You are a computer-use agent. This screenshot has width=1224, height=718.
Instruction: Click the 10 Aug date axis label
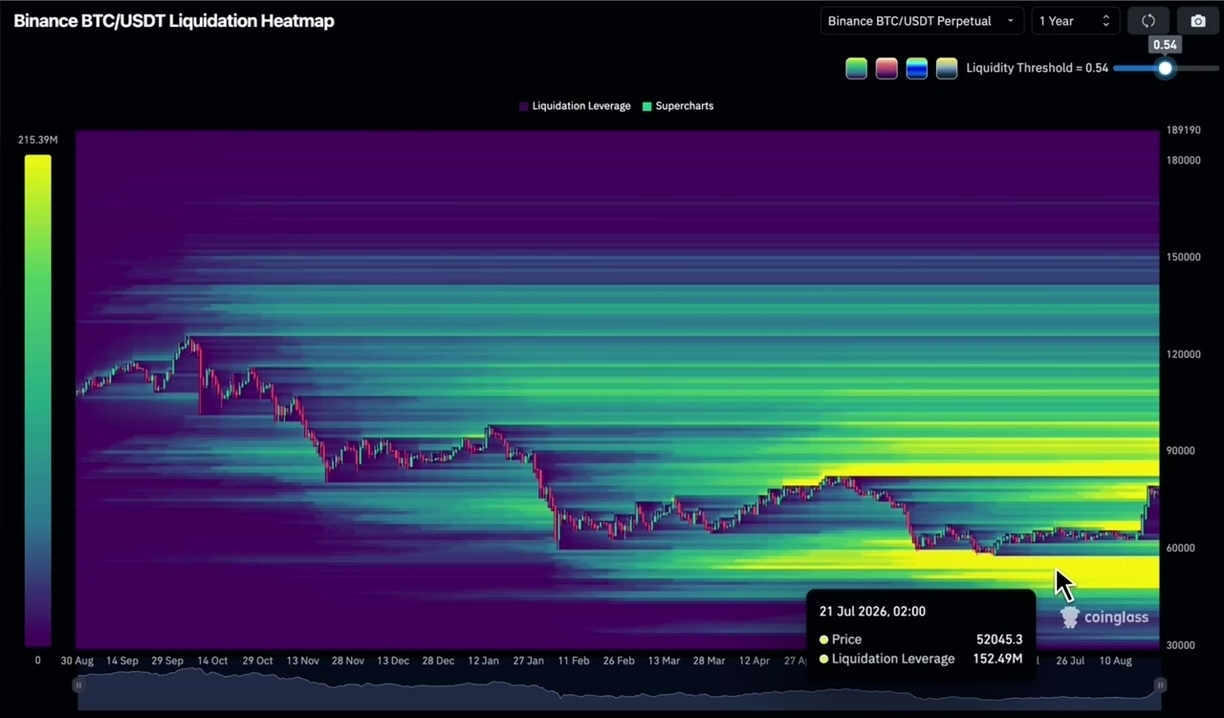1115,661
